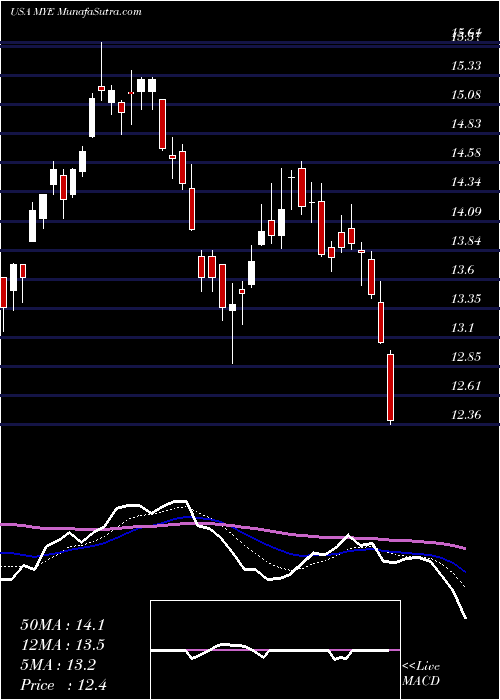Select the 14.09 price axis label
Image resolution: width=500 pixels, height=700 pixels.
[466, 211]
